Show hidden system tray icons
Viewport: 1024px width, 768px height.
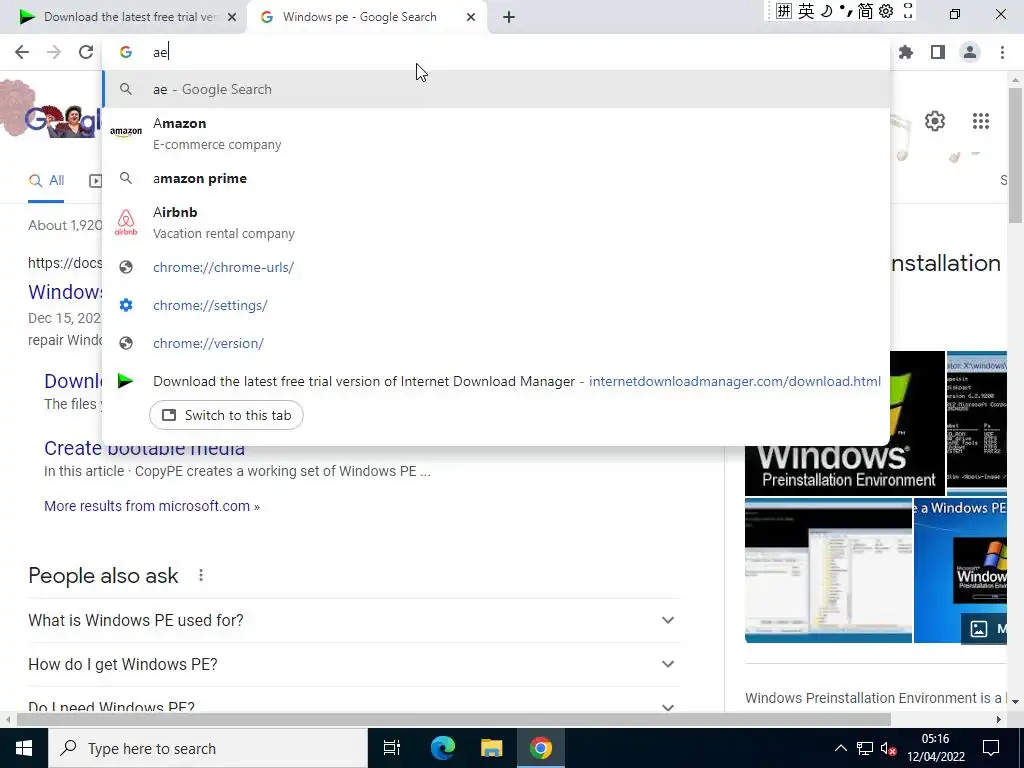click(840, 748)
